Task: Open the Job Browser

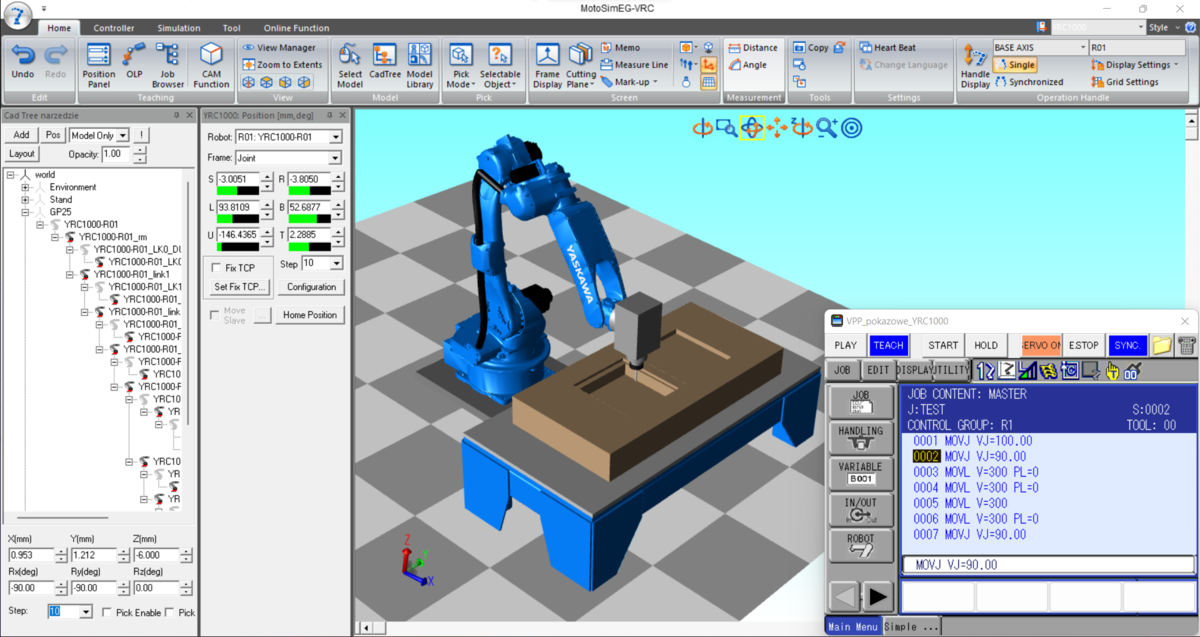Action: (x=168, y=65)
